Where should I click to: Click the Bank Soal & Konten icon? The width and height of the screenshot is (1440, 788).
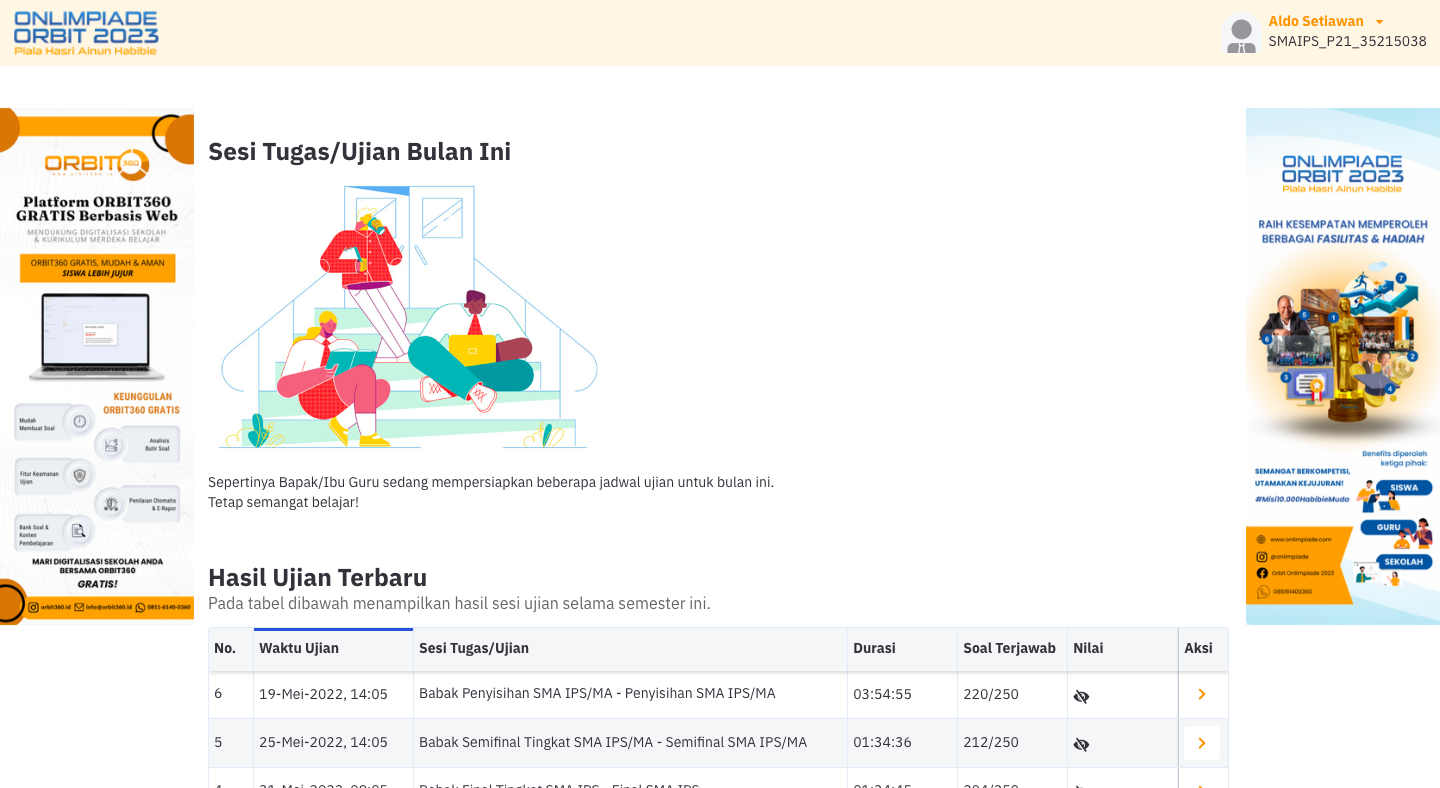coord(78,530)
